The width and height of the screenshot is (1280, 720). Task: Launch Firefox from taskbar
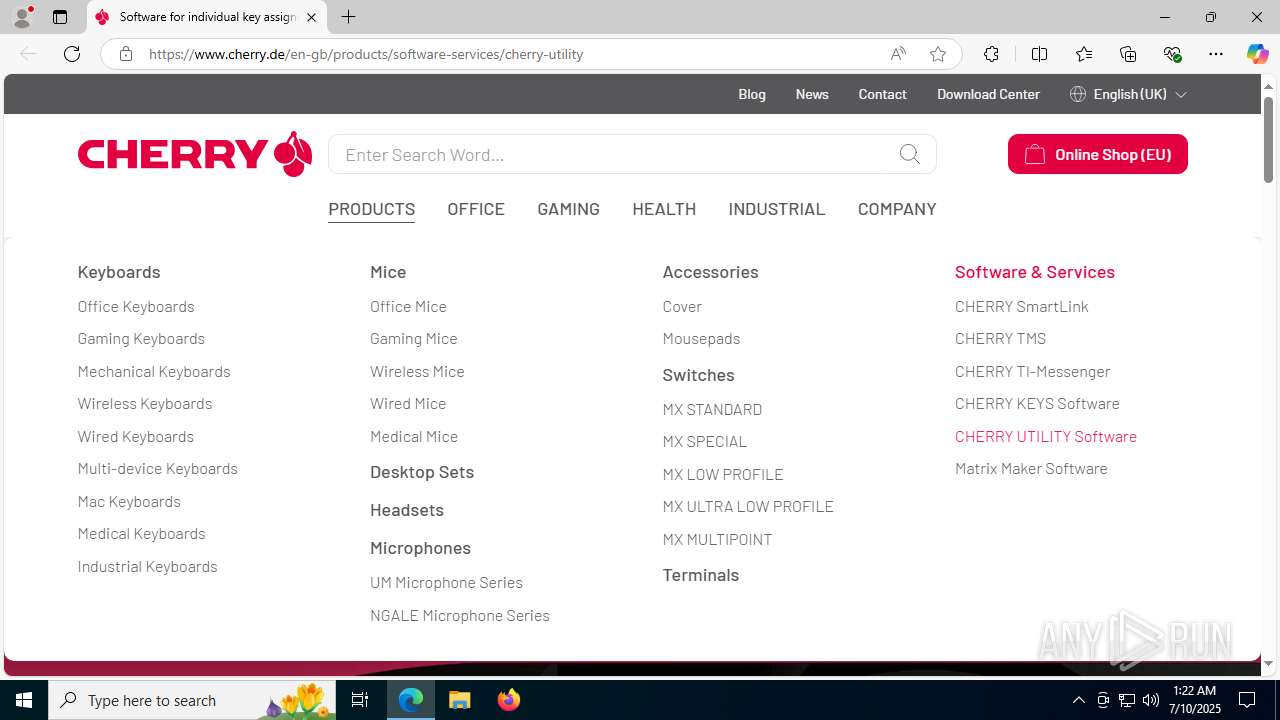coord(508,700)
